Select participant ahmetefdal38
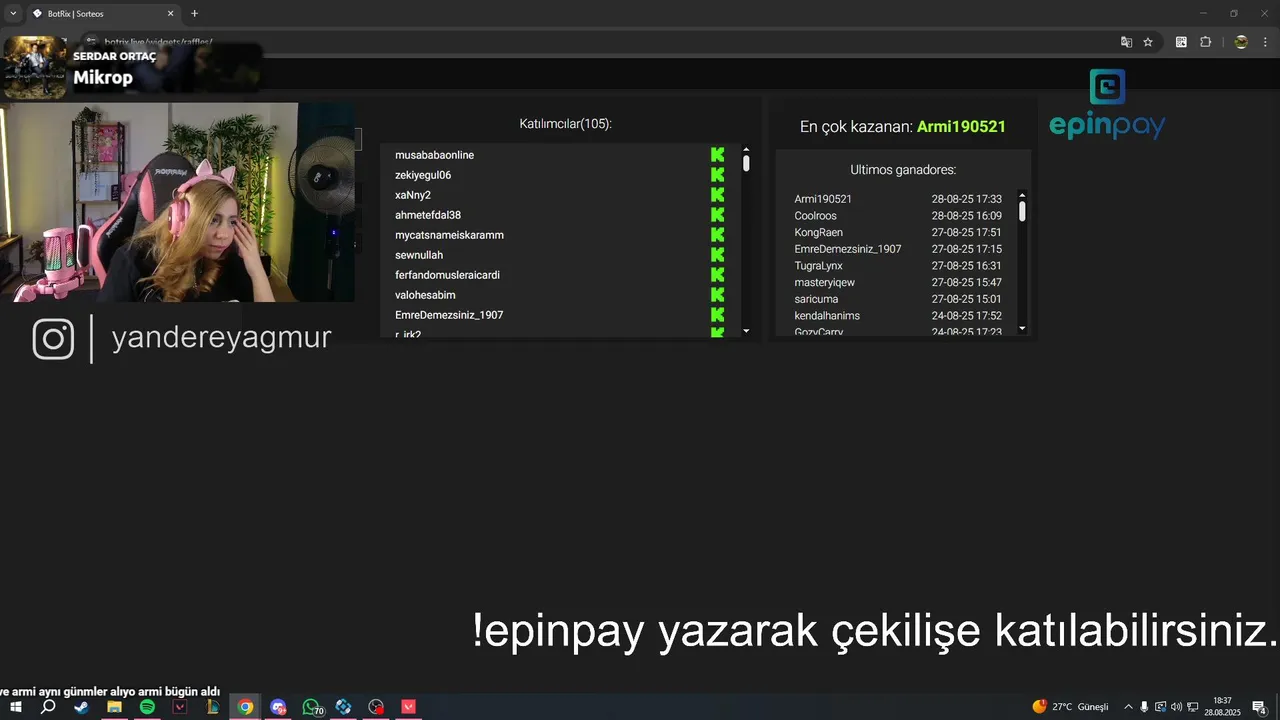 click(428, 215)
